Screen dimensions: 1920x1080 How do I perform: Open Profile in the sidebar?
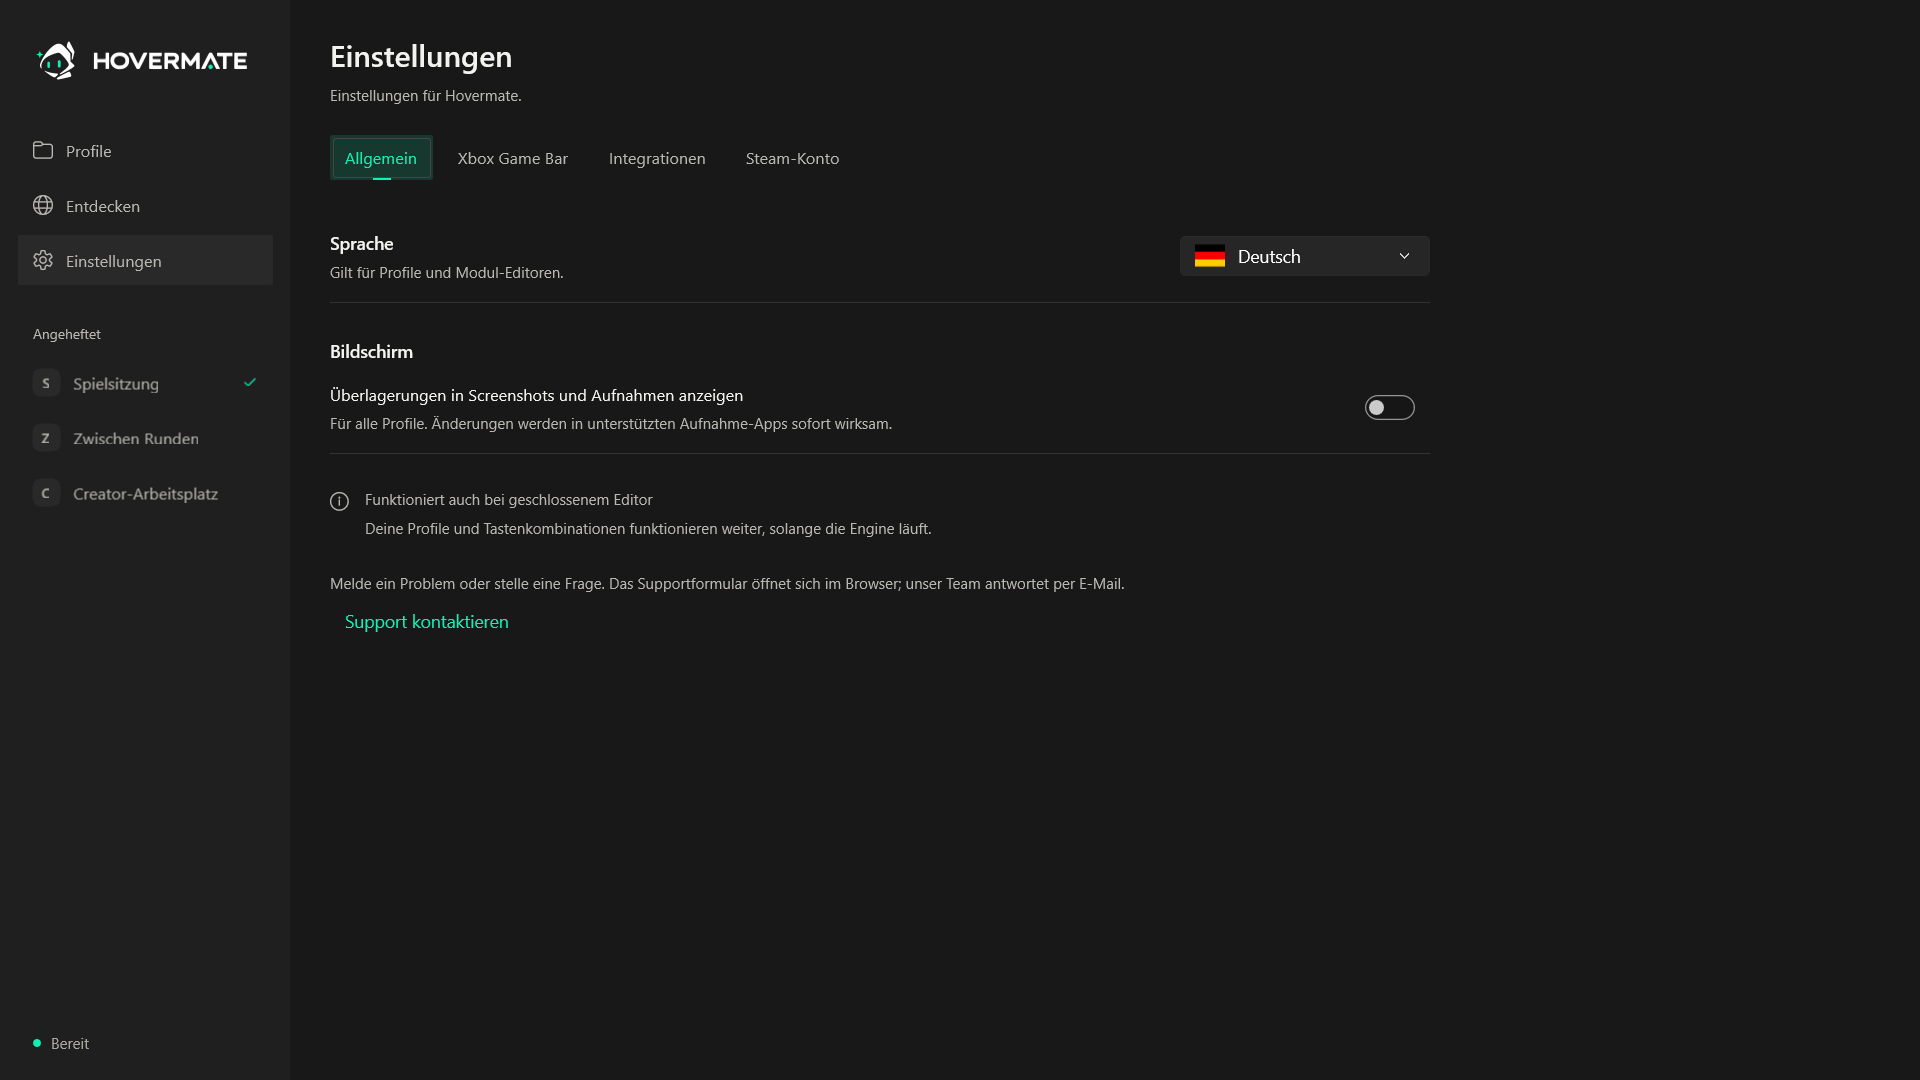coord(145,150)
